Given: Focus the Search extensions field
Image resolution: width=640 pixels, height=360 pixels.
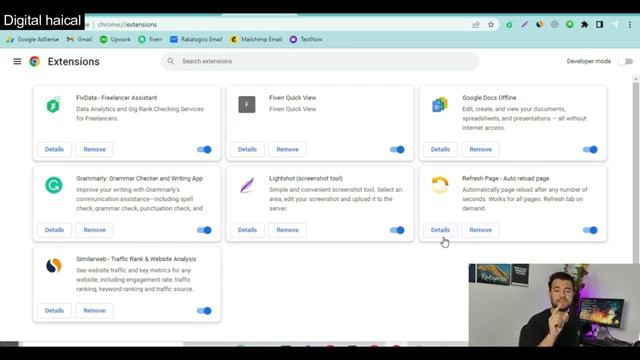Looking at the screenshot, I should 320,61.
